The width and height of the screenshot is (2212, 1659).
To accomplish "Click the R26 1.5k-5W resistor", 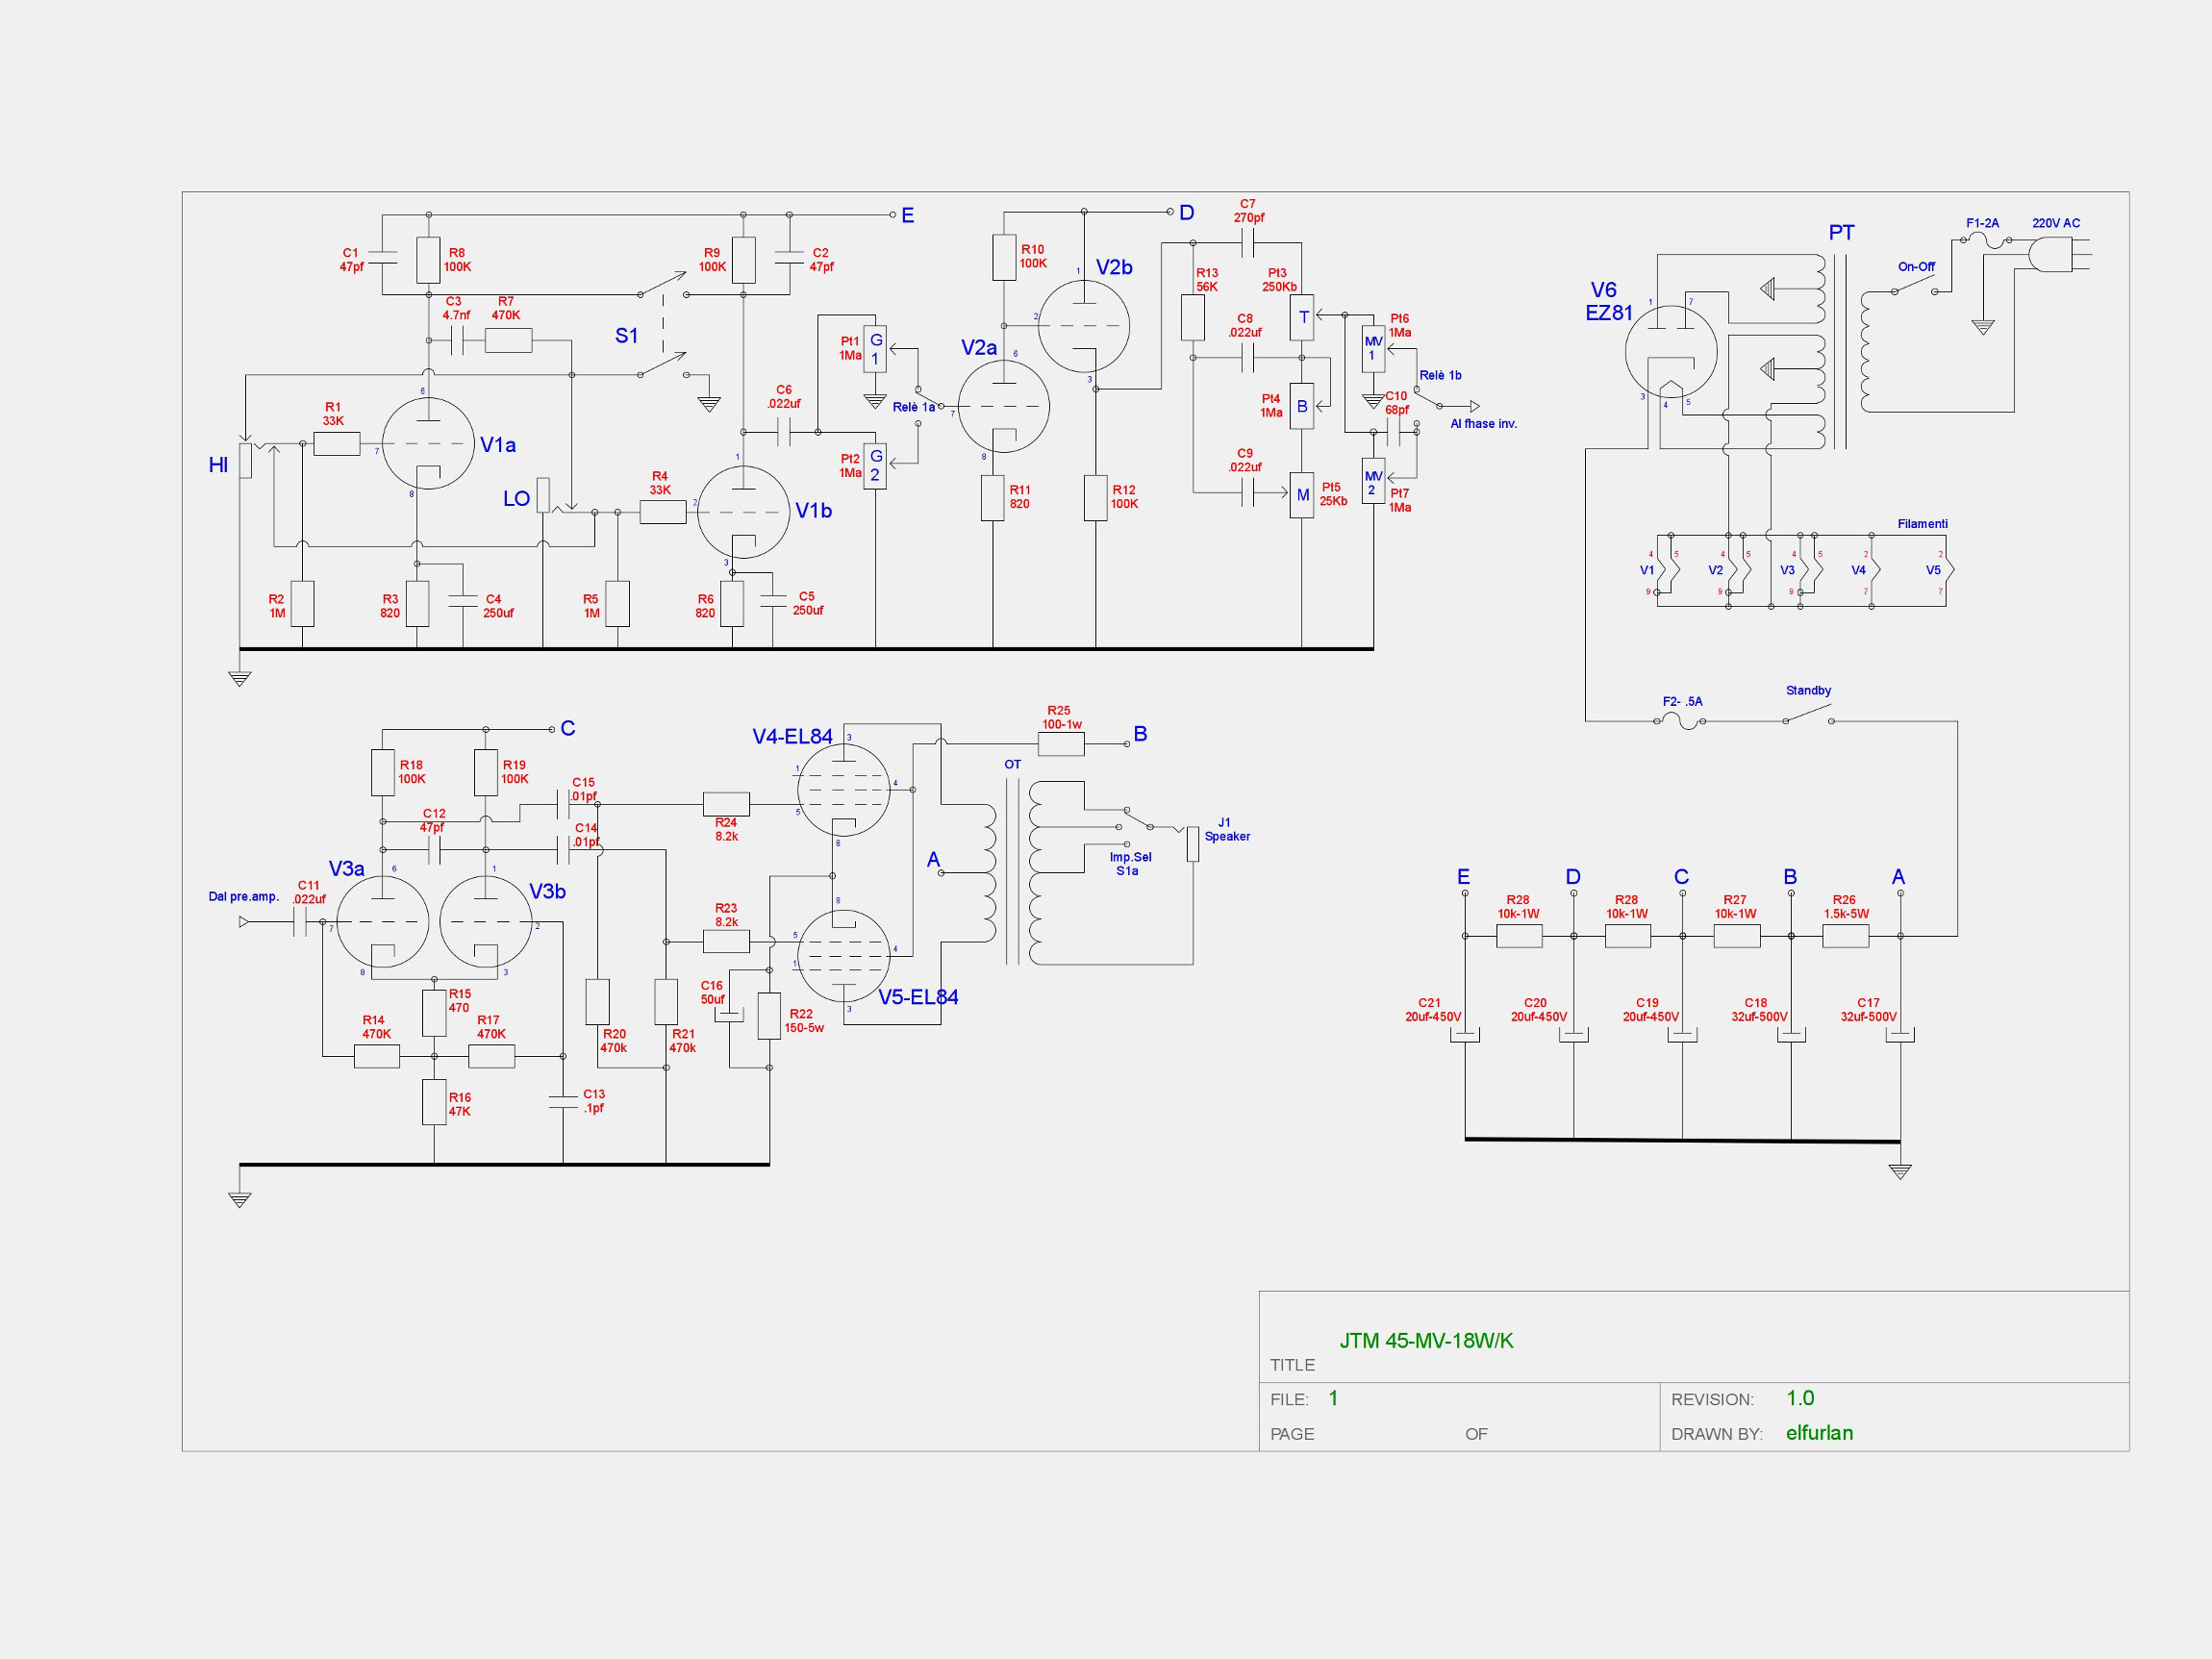I will 1845,936.
